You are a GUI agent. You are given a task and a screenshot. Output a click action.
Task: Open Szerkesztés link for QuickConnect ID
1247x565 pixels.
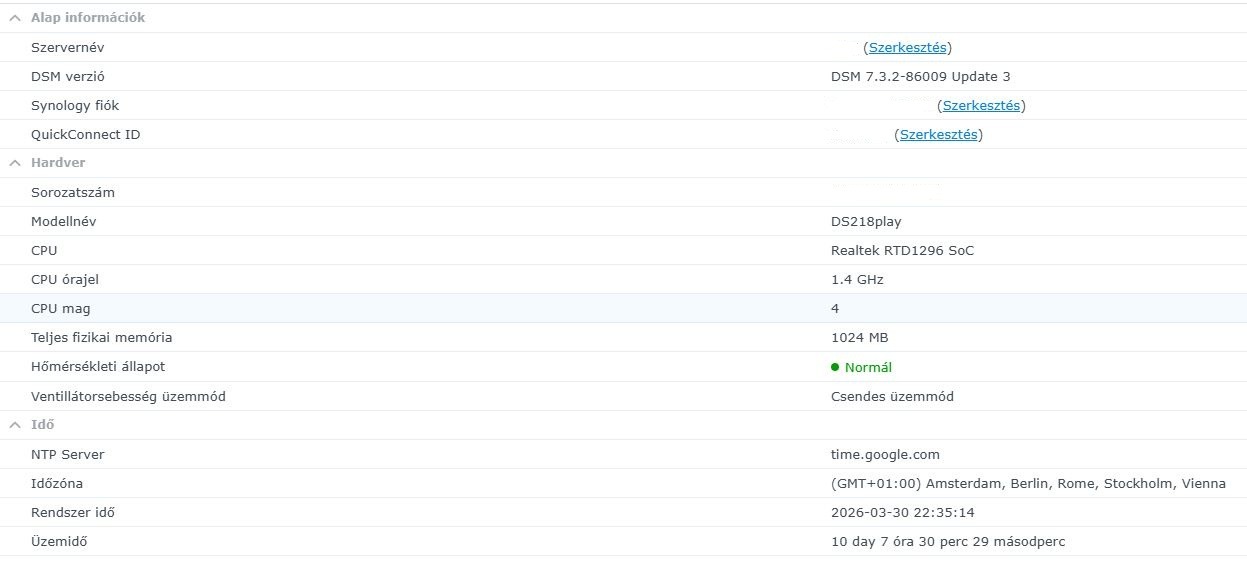[938, 134]
